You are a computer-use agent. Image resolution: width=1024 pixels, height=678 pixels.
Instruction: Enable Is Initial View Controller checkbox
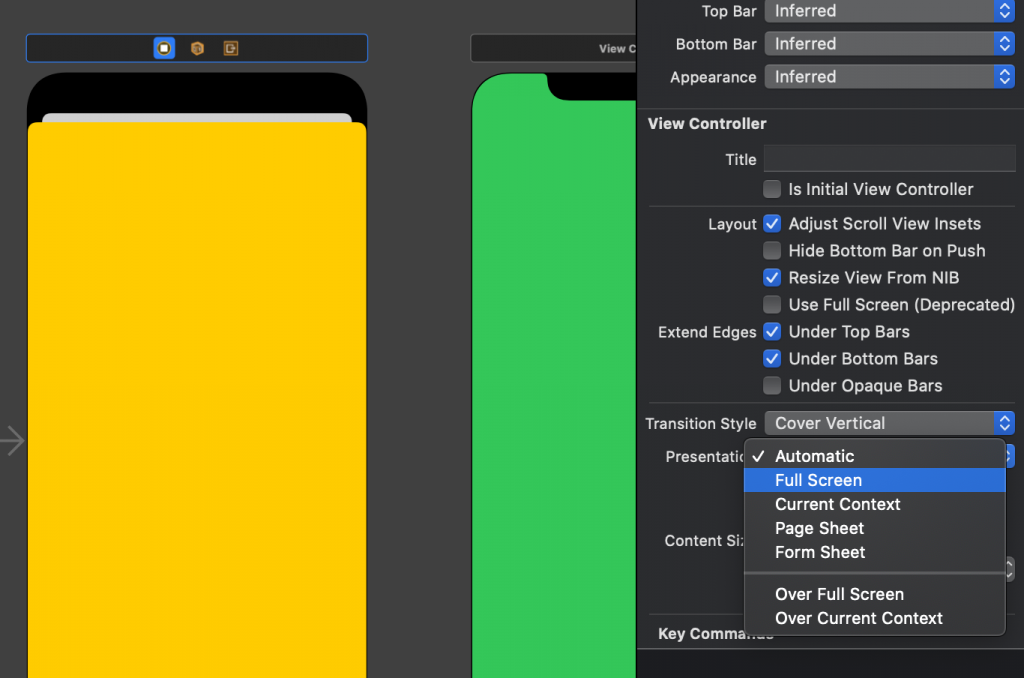772,189
